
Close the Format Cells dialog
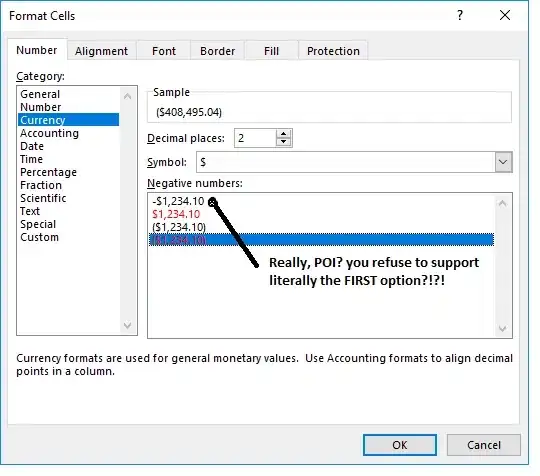click(x=505, y=15)
